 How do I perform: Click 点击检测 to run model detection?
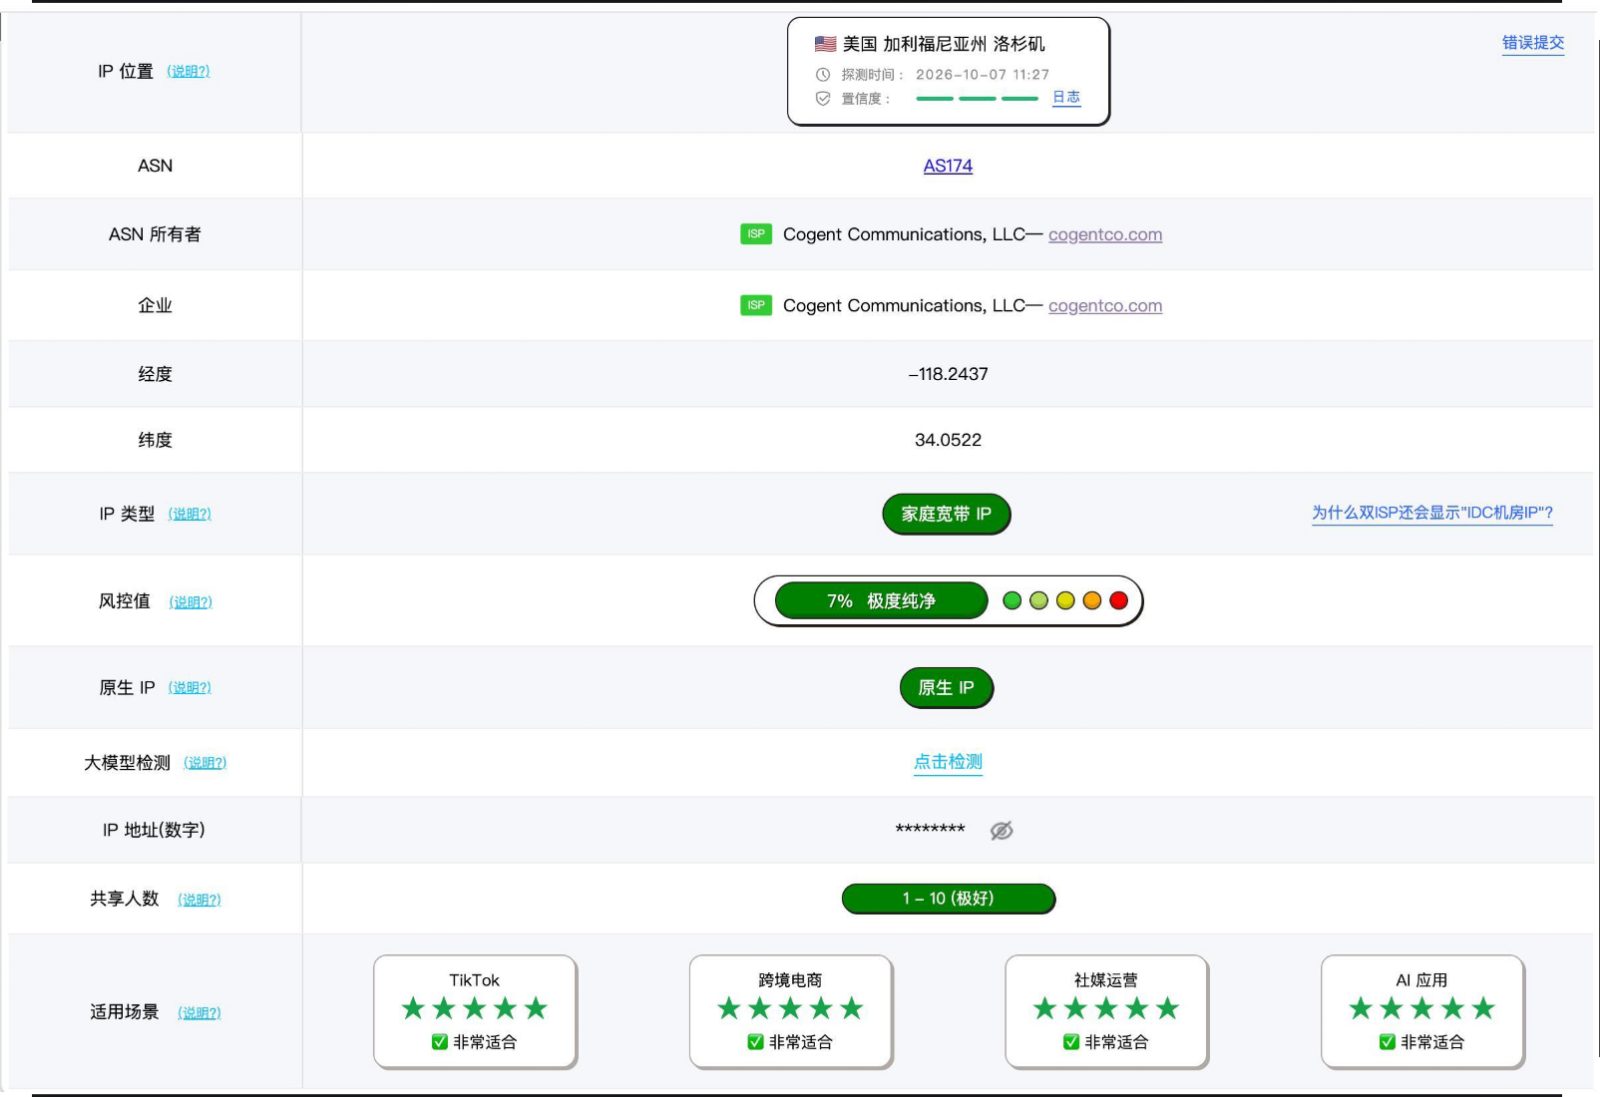tap(948, 762)
